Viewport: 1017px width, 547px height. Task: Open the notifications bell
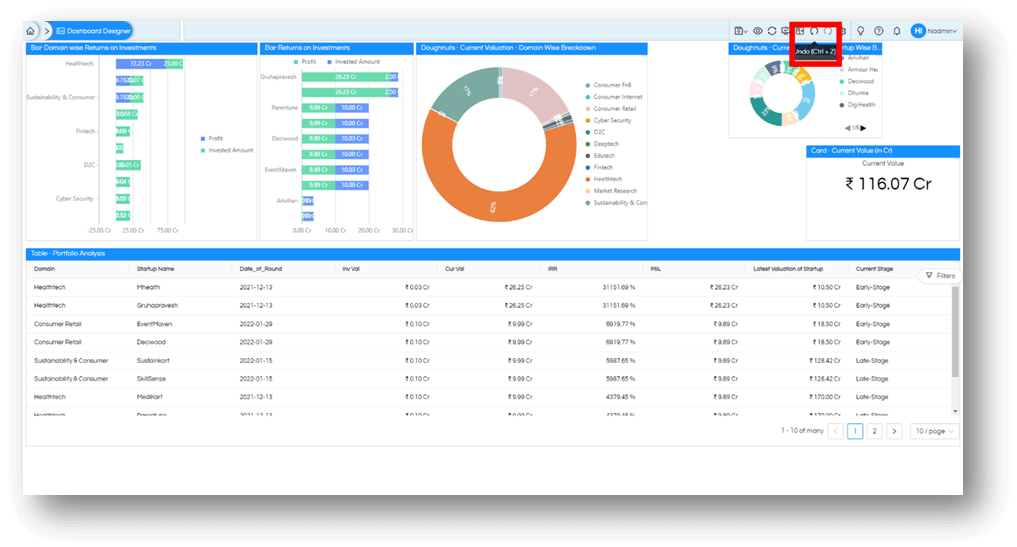pos(897,30)
